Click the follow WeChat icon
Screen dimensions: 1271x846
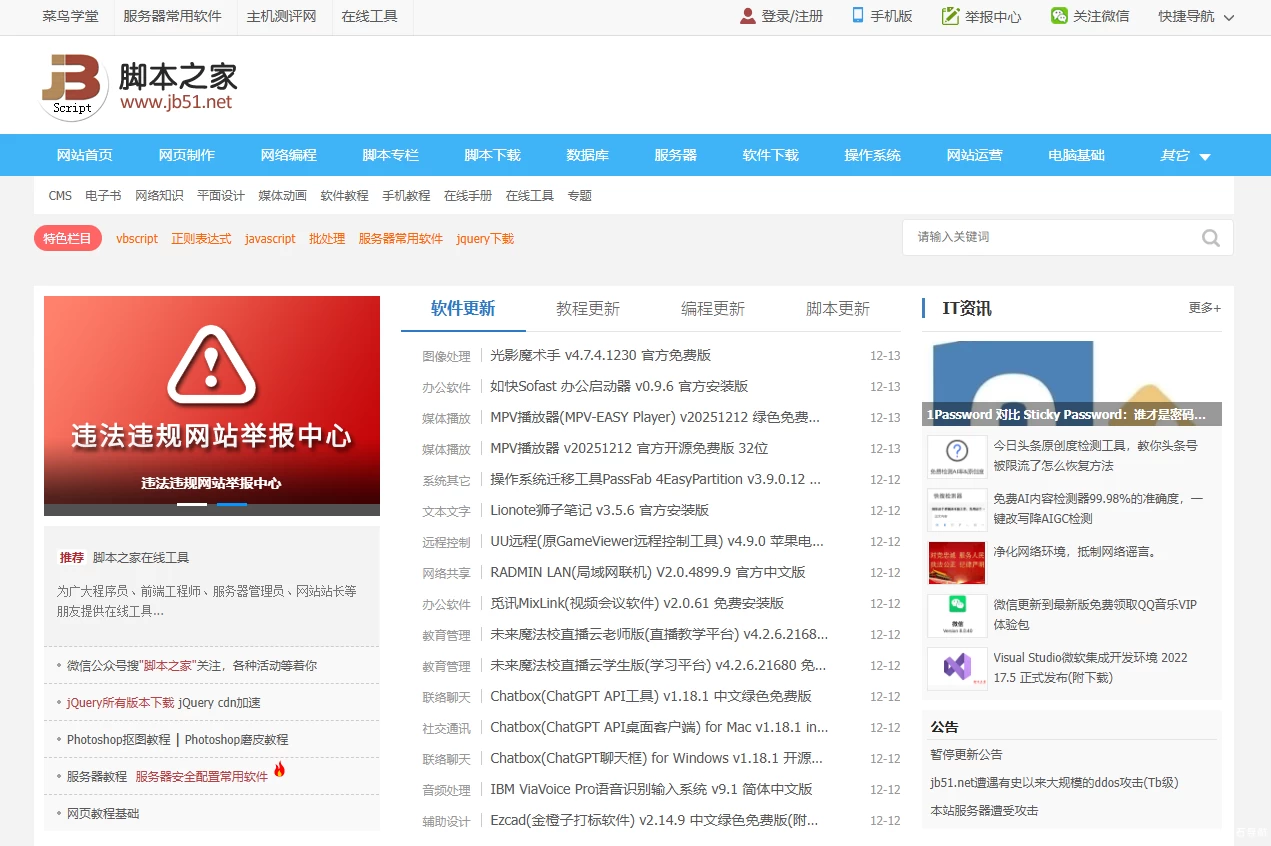coord(1059,16)
